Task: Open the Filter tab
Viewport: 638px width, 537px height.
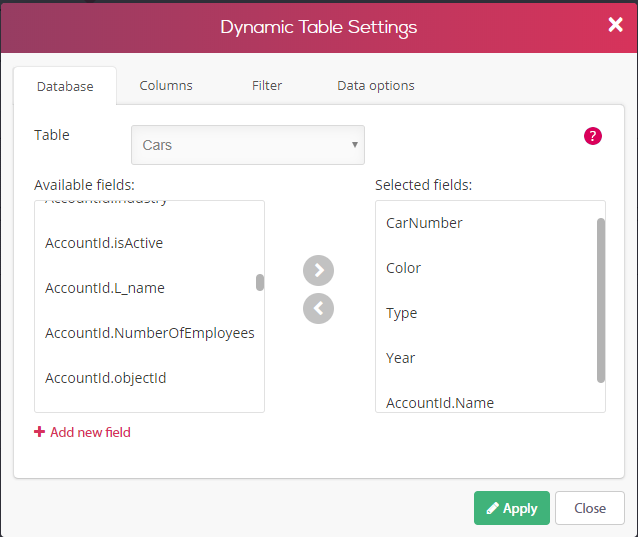Action: [x=267, y=85]
